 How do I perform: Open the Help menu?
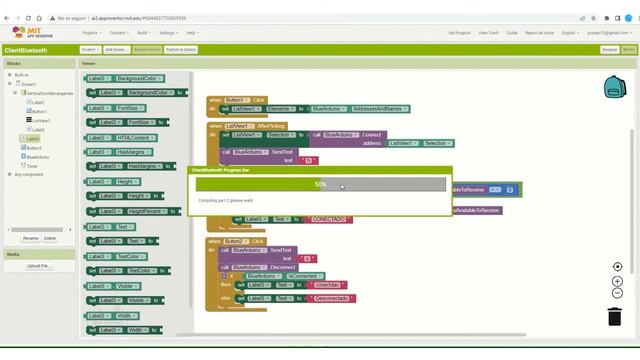pyautogui.click(x=193, y=33)
